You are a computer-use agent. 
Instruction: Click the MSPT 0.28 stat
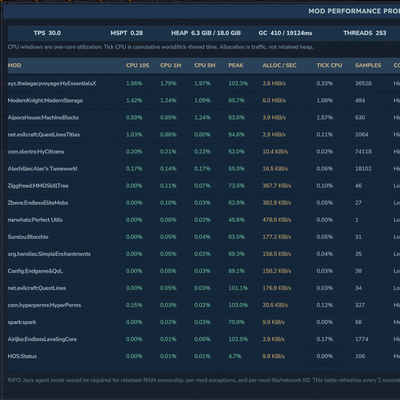127,33
